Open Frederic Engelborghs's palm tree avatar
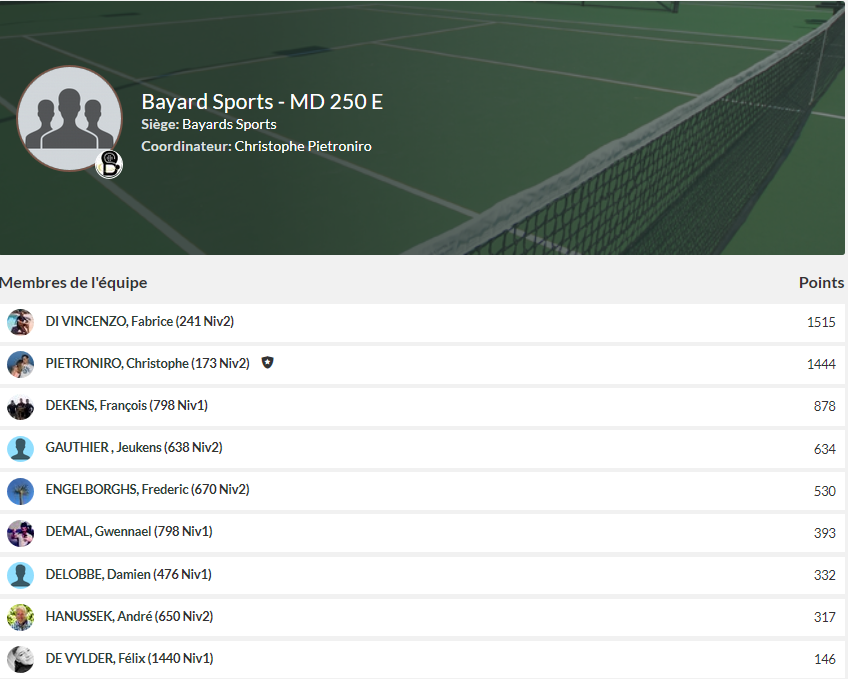This screenshot has width=848, height=679. [x=21, y=491]
